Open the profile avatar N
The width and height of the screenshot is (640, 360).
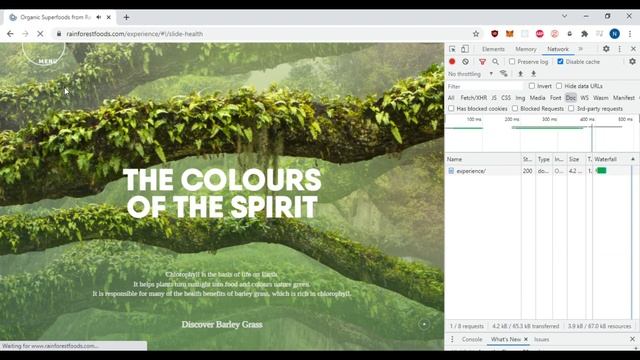pos(615,34)
